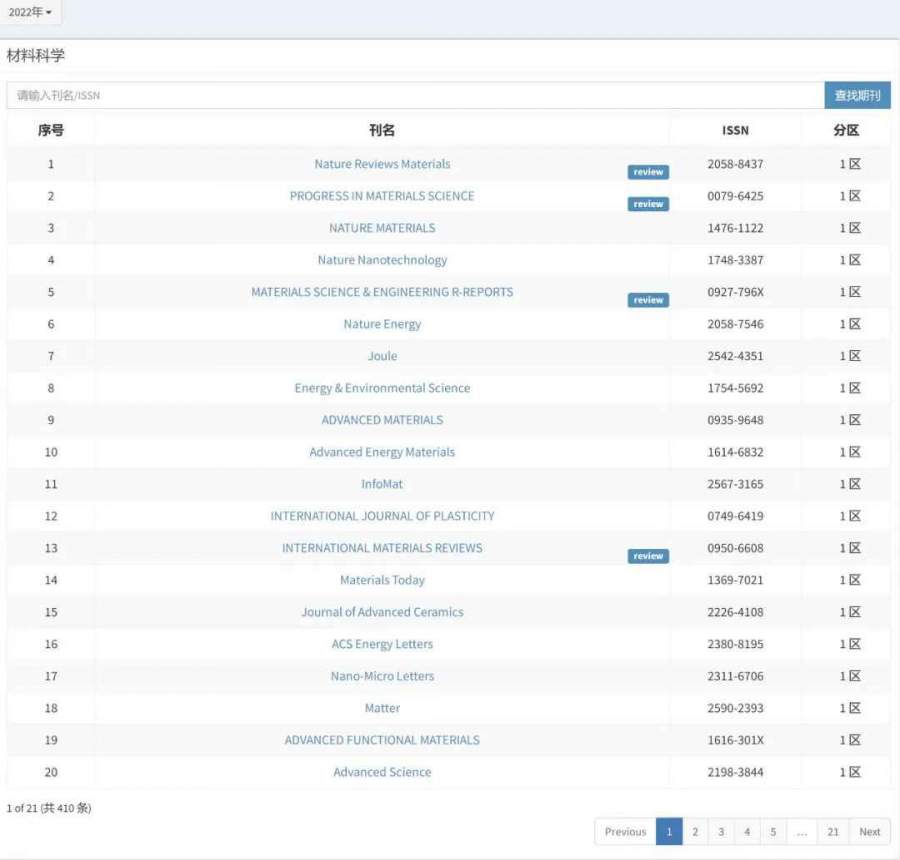Select ISSN 2198-3844 cell
The width and height of the screenshot is (900, 860).
pos(736,773)
